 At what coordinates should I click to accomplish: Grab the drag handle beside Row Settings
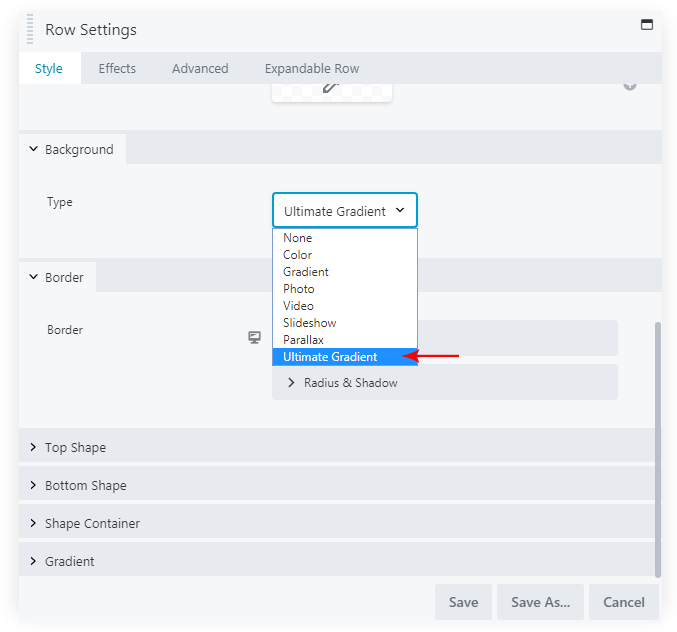coord(30,29)
